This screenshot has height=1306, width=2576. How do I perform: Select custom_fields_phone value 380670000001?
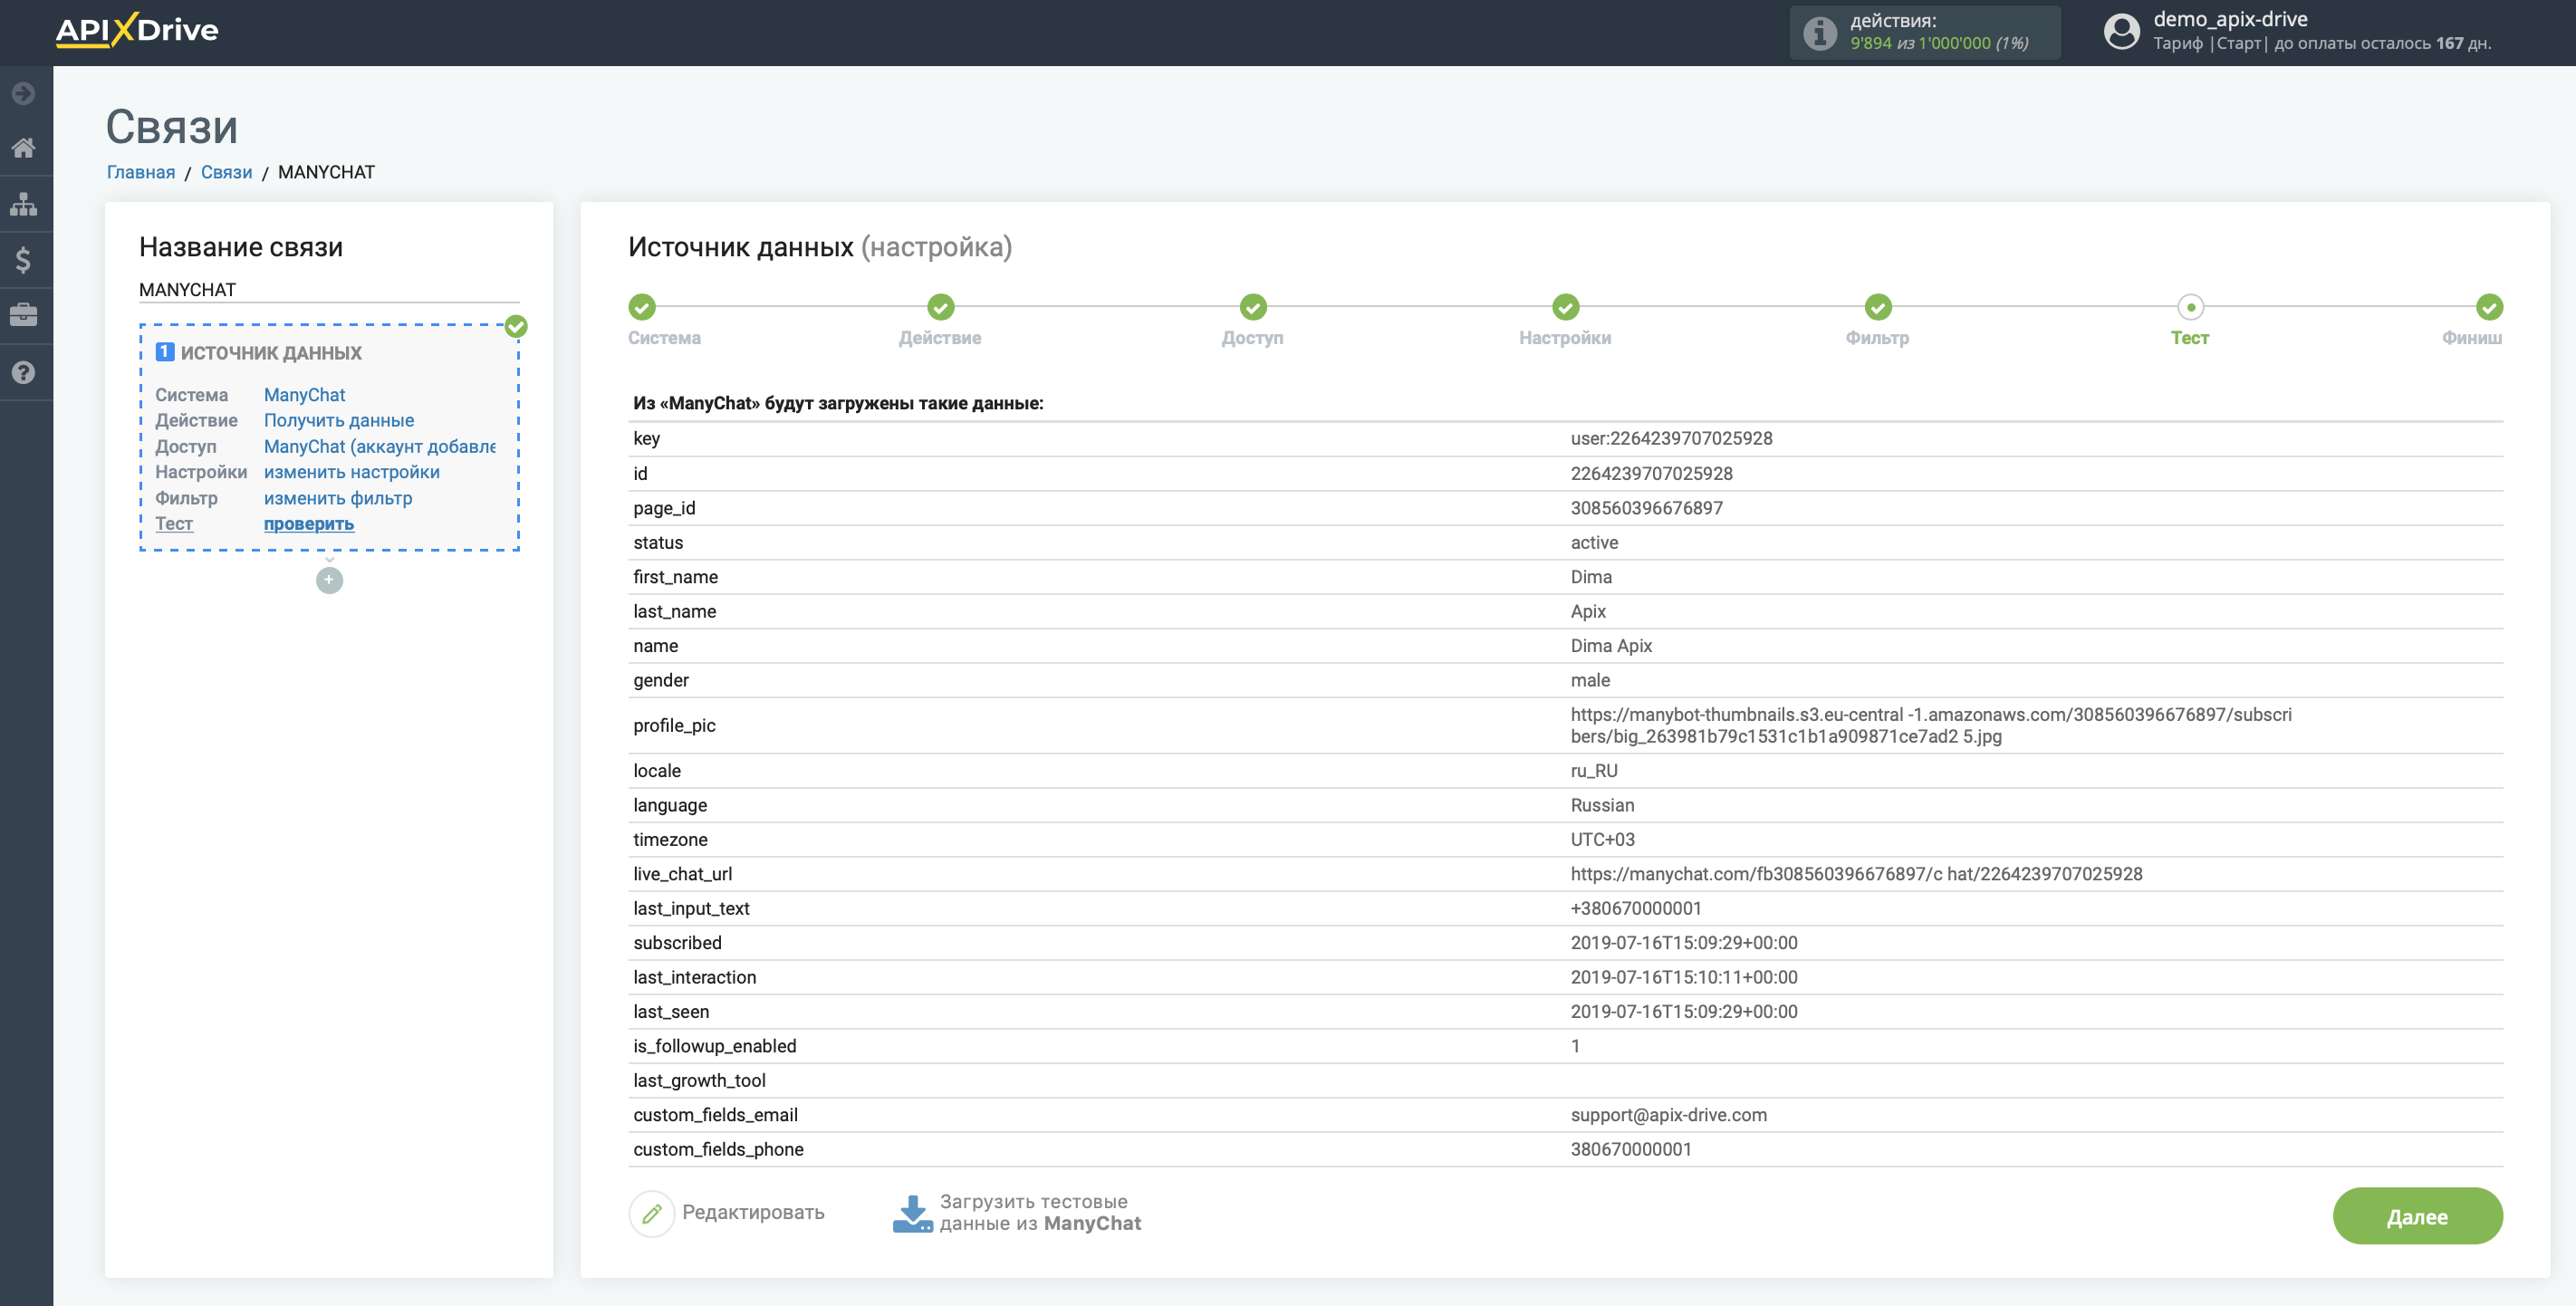(1631, 1149)
